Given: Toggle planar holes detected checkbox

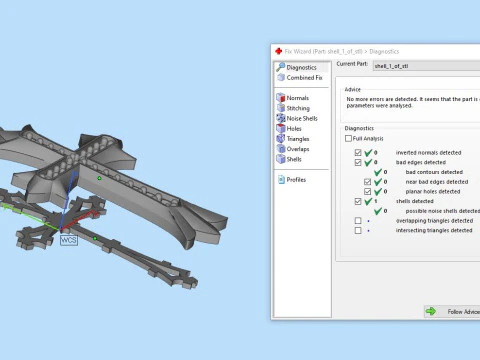Looking at the screenshot, I should 367,191.
